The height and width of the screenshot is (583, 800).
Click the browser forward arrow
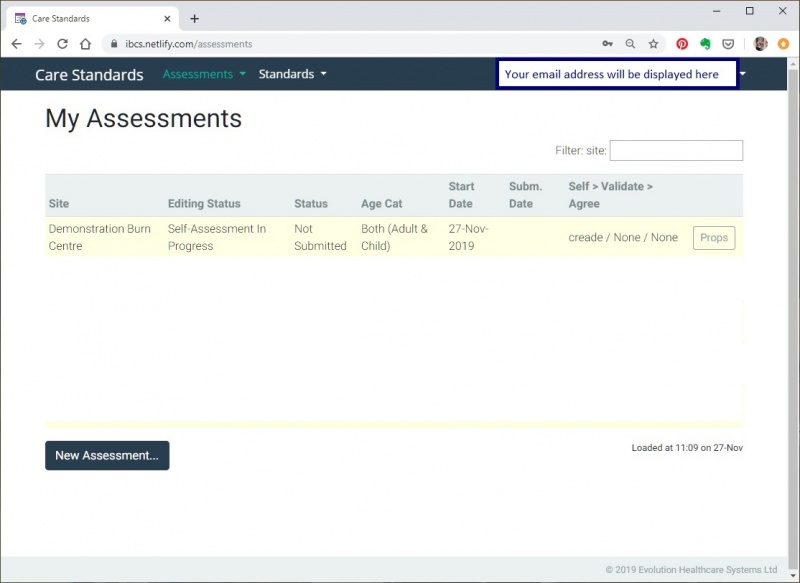39,44
